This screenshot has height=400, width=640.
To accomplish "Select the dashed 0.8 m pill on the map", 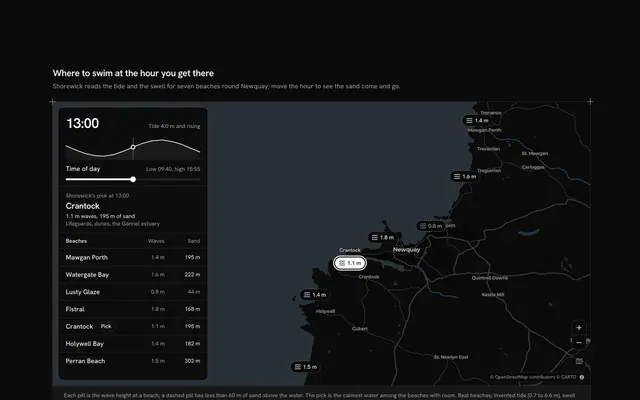I will coord(431,226).
